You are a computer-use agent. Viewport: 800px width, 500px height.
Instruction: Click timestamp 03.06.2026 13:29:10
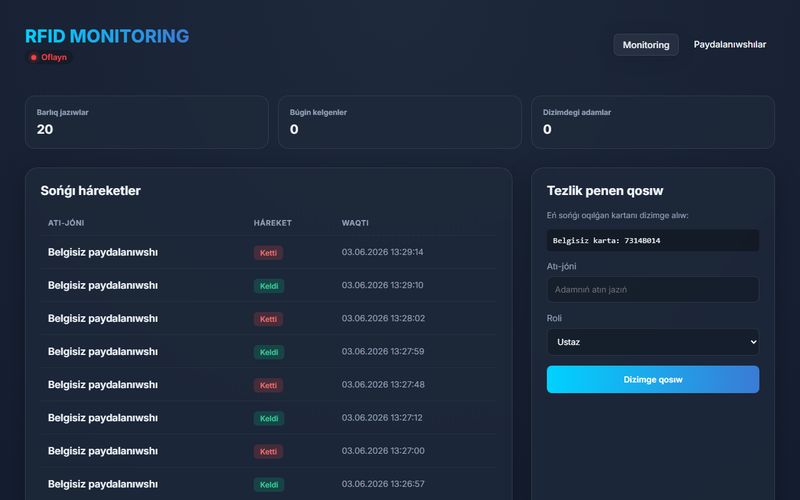pyautogui.click(x=383, y=285)
